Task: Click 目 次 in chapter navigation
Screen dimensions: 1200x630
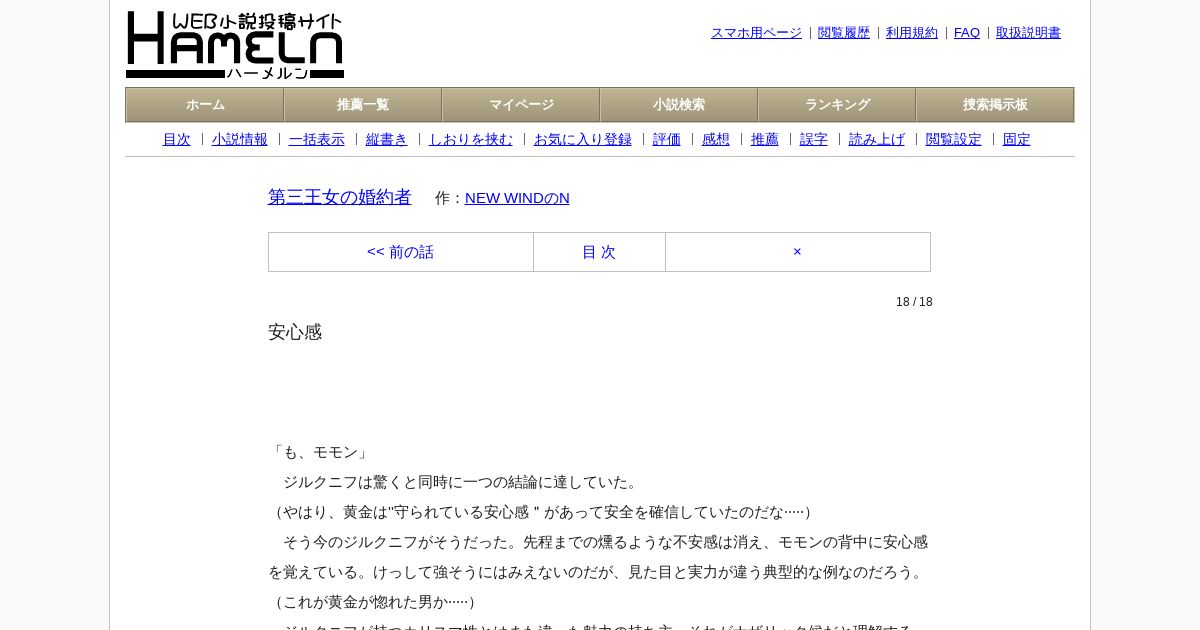Action: click(x=599, y=252)
